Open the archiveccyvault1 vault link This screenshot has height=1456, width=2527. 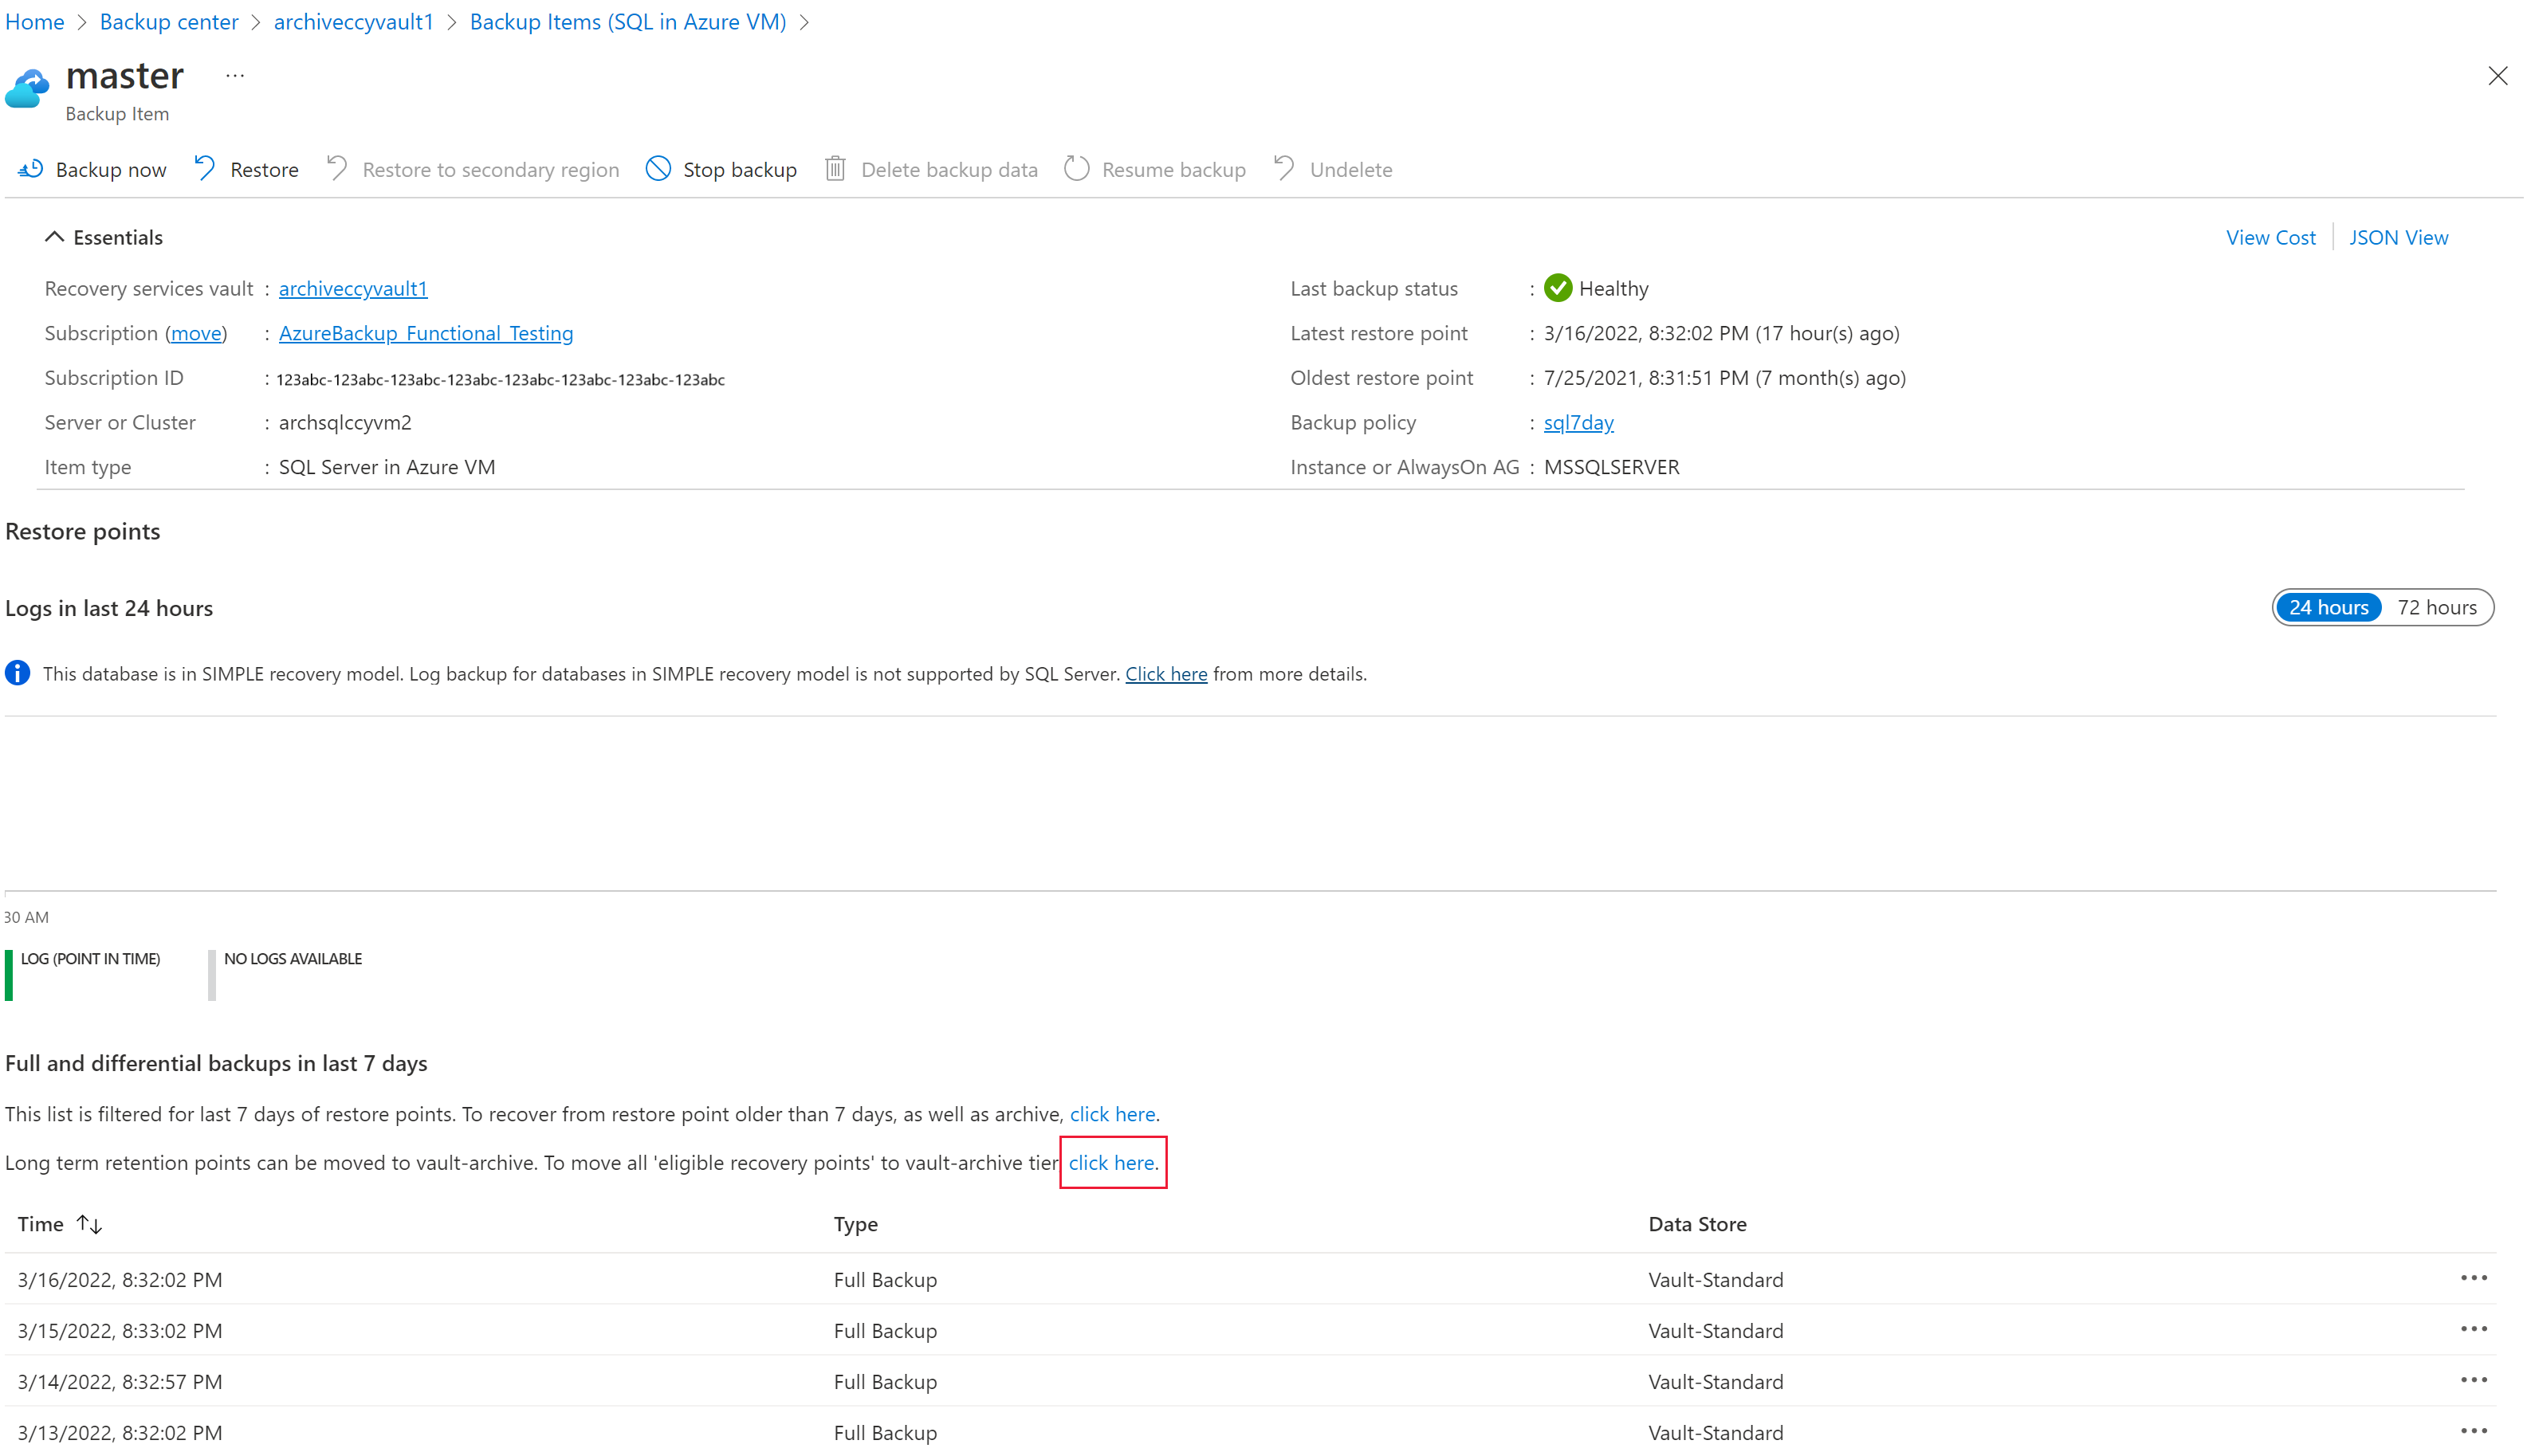352,286
